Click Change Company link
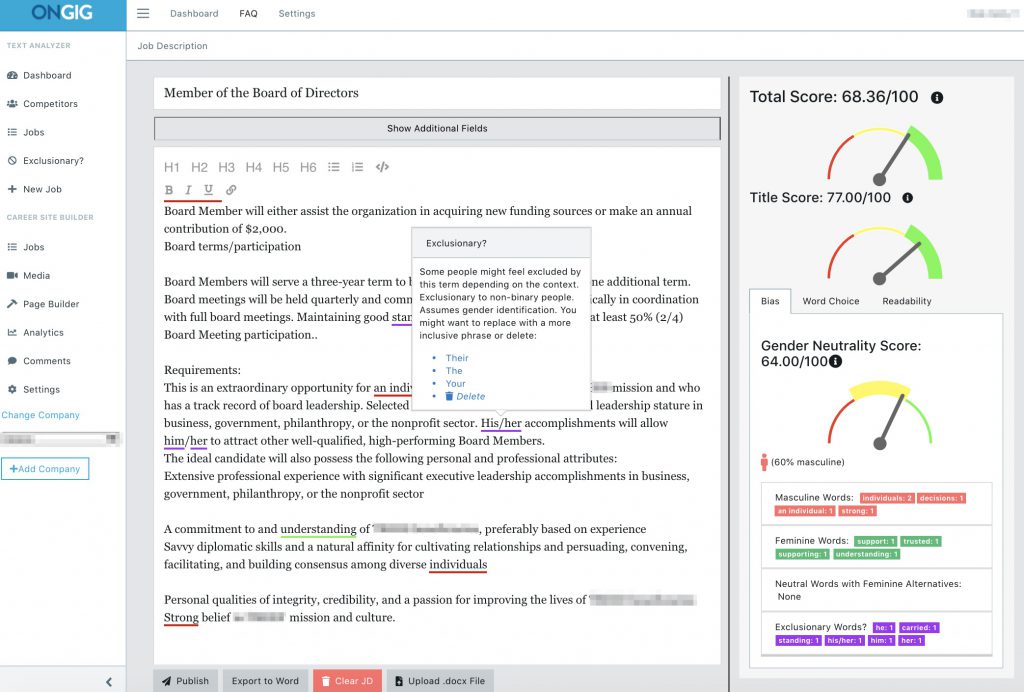This screenshot has height=692, width=1024. click(x=40, y=415)
